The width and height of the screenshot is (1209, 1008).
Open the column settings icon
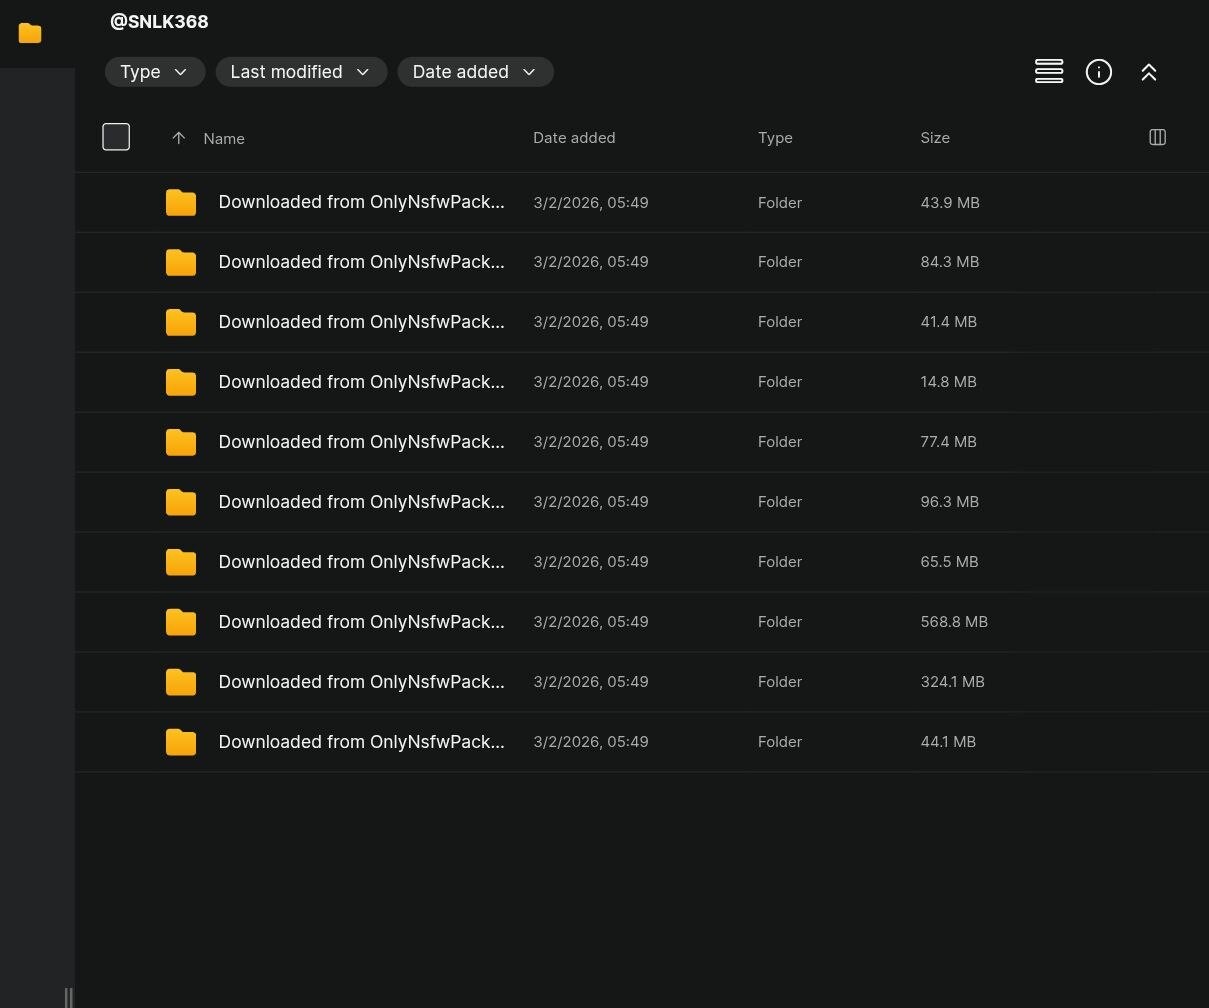point(1157,138)
